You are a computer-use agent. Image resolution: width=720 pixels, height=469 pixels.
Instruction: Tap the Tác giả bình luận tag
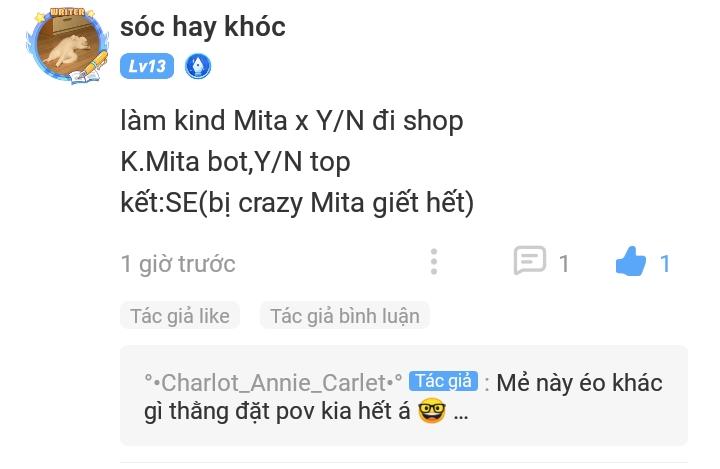point(345,316)
